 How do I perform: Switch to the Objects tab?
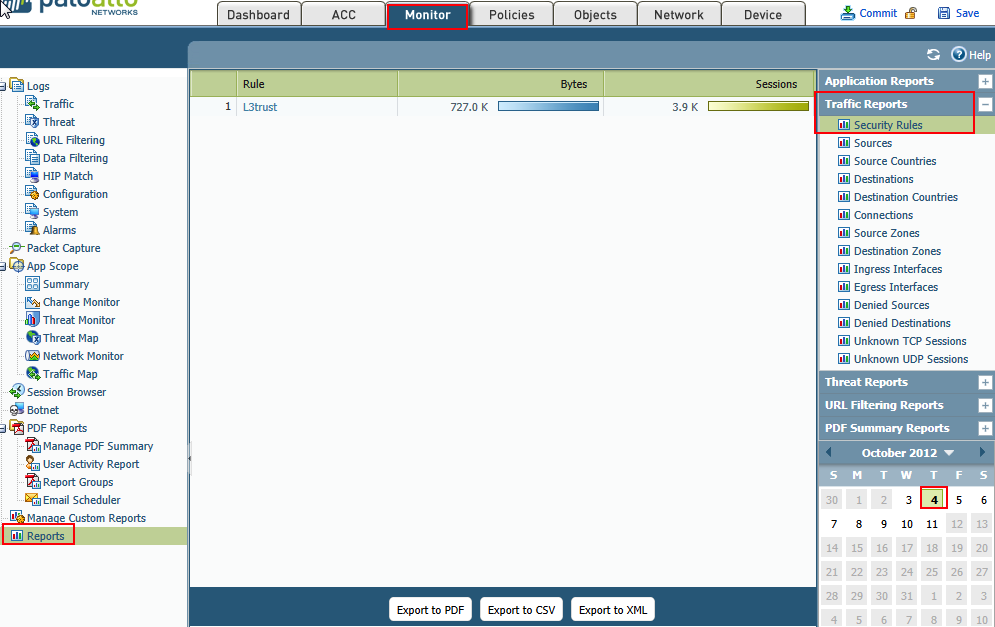click(x=595, y=14)
